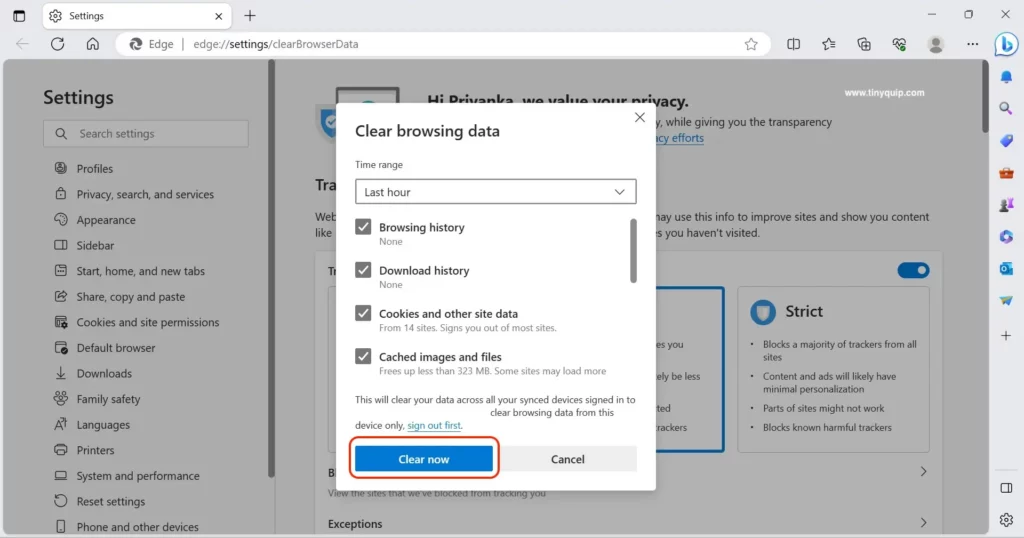
Task: Go to the Home page icon
Action: 93,44
